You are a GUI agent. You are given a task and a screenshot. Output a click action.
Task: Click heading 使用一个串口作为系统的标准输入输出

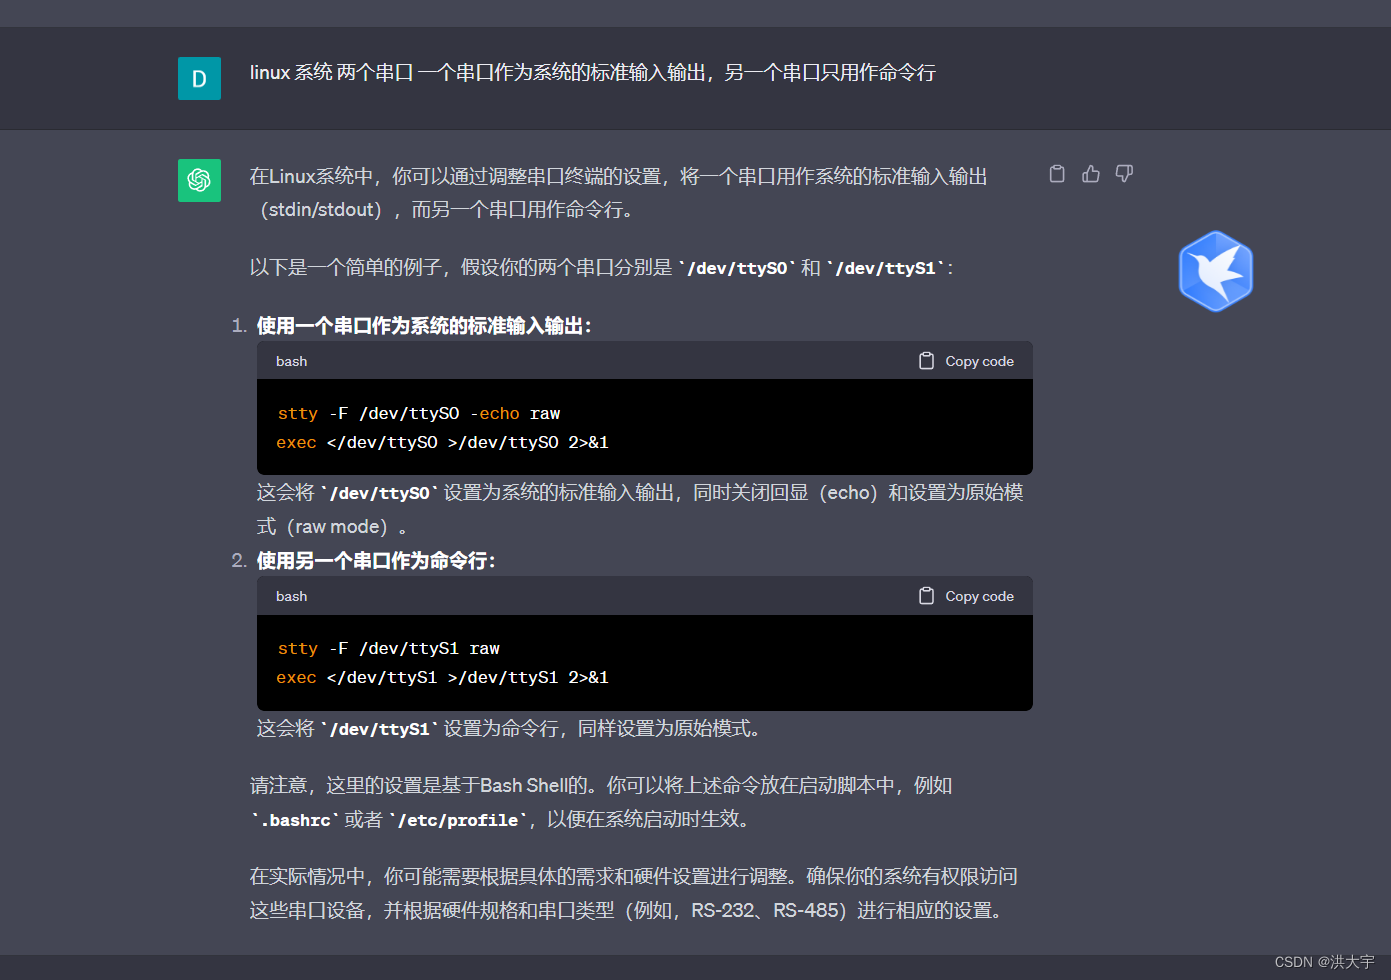(424, 326)
